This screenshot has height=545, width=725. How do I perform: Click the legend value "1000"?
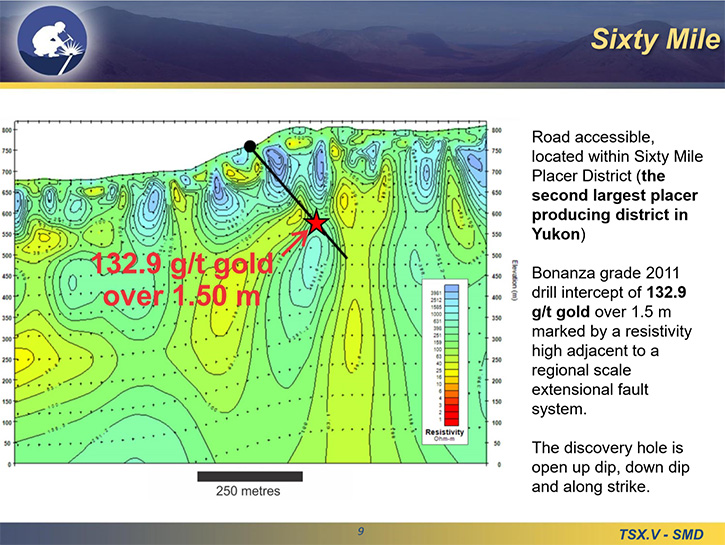point(436,314)
